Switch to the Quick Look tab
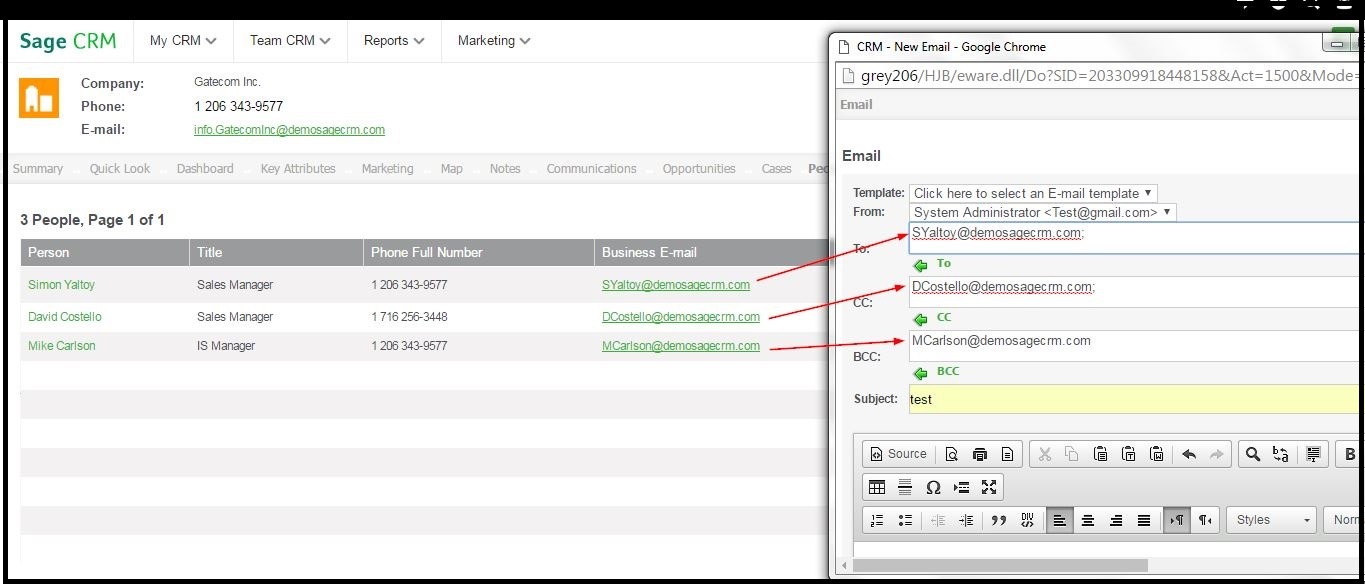 [x=119, y=169]
